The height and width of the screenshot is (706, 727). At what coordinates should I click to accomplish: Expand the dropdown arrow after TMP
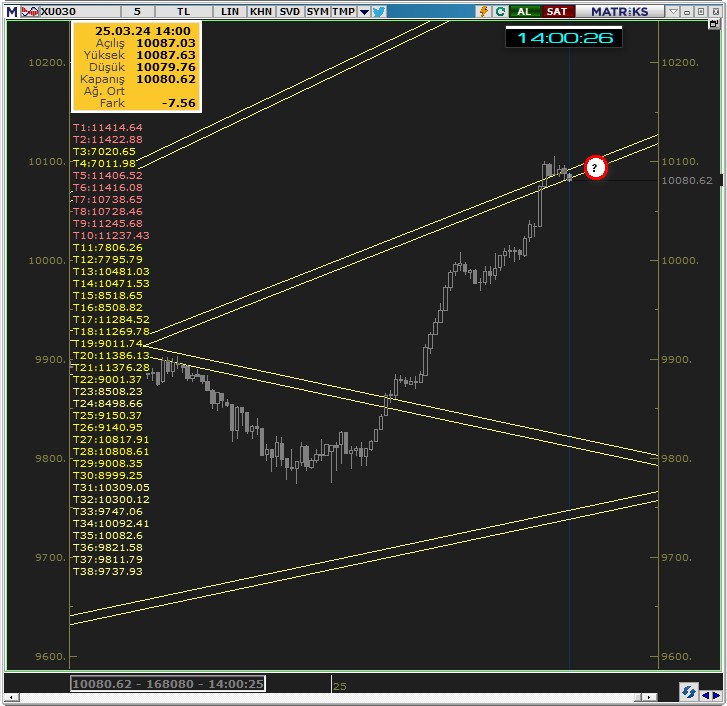point(364,12)
